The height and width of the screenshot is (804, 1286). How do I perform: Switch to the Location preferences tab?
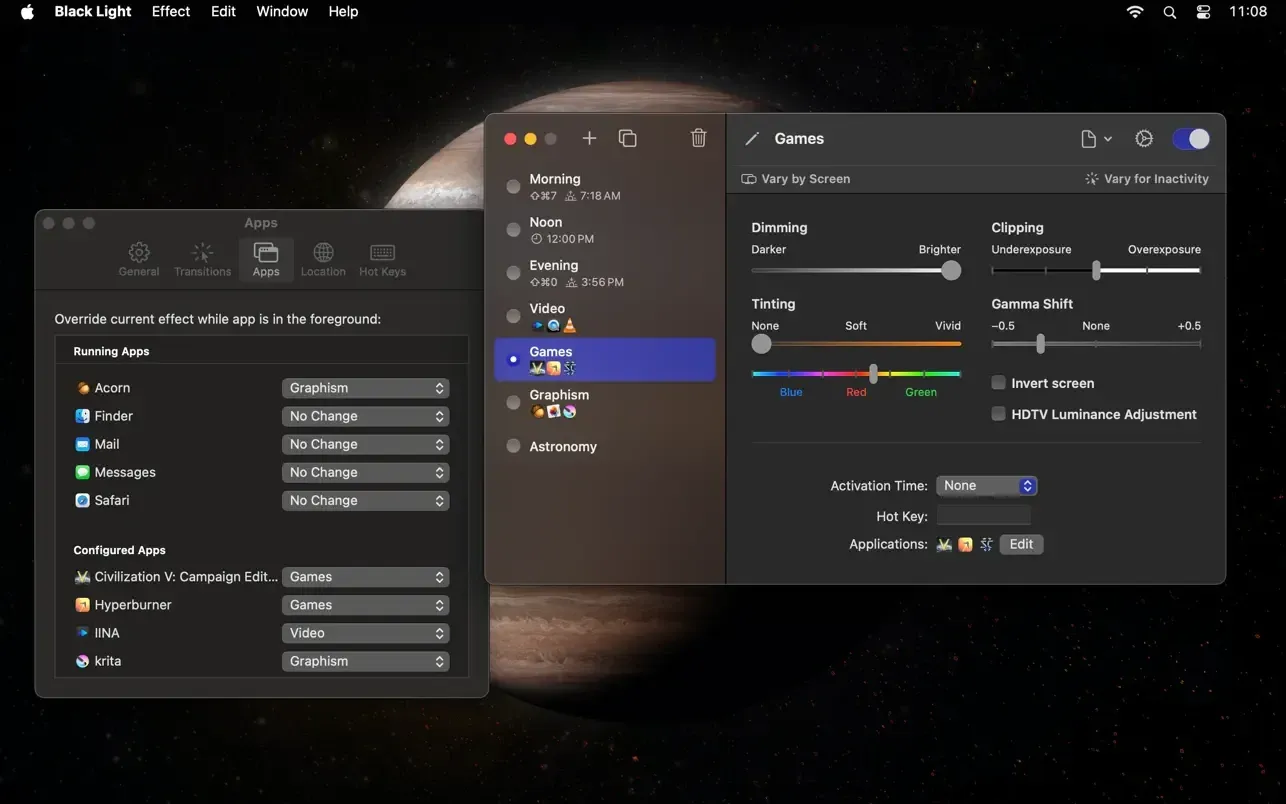[323, 259]
